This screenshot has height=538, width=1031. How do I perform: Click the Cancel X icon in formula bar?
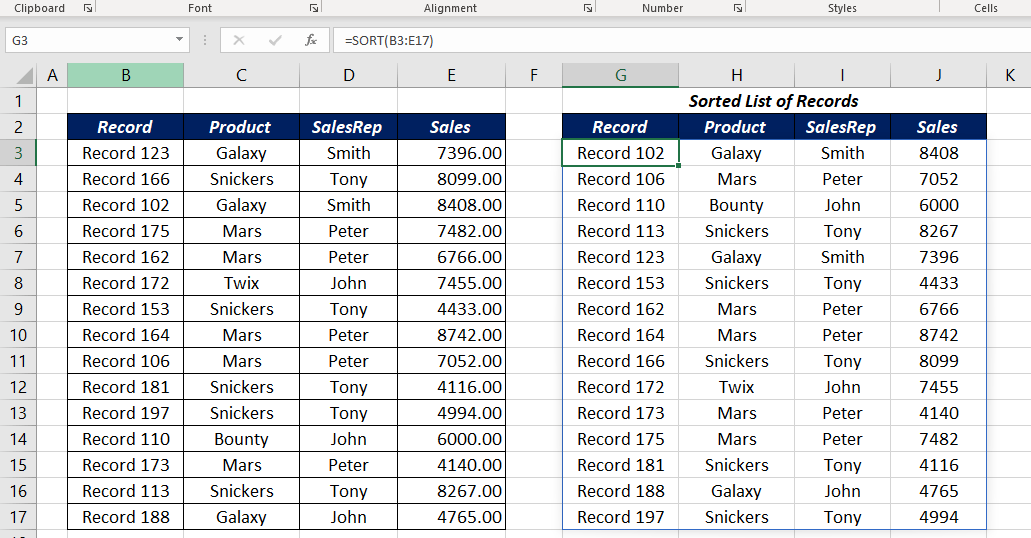point(239,40)
